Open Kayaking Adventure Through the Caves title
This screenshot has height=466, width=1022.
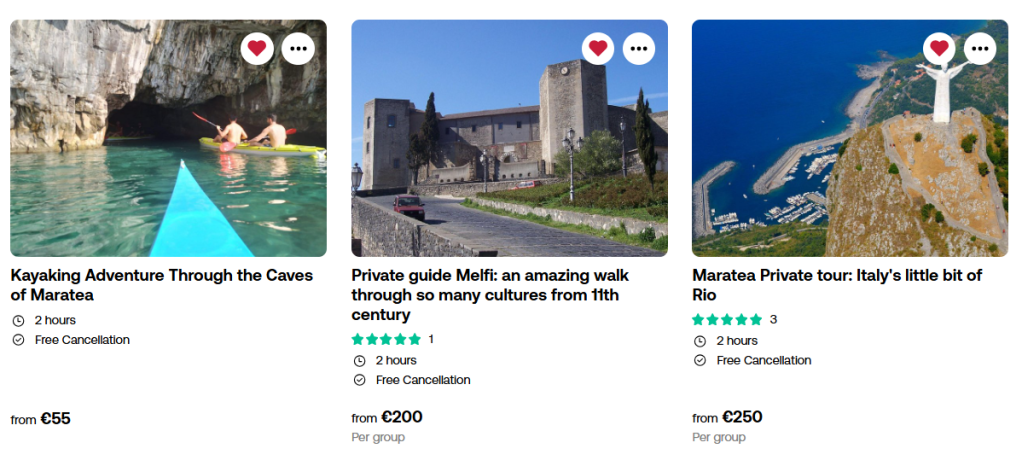click(x=161, y=285)
